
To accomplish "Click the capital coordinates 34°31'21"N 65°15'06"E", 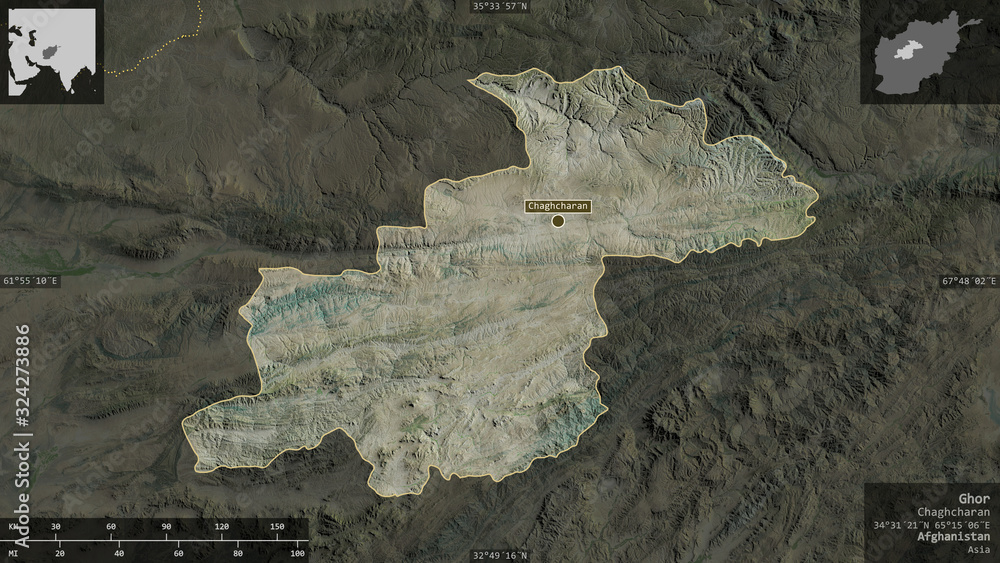I will click(x=932, y=525).
